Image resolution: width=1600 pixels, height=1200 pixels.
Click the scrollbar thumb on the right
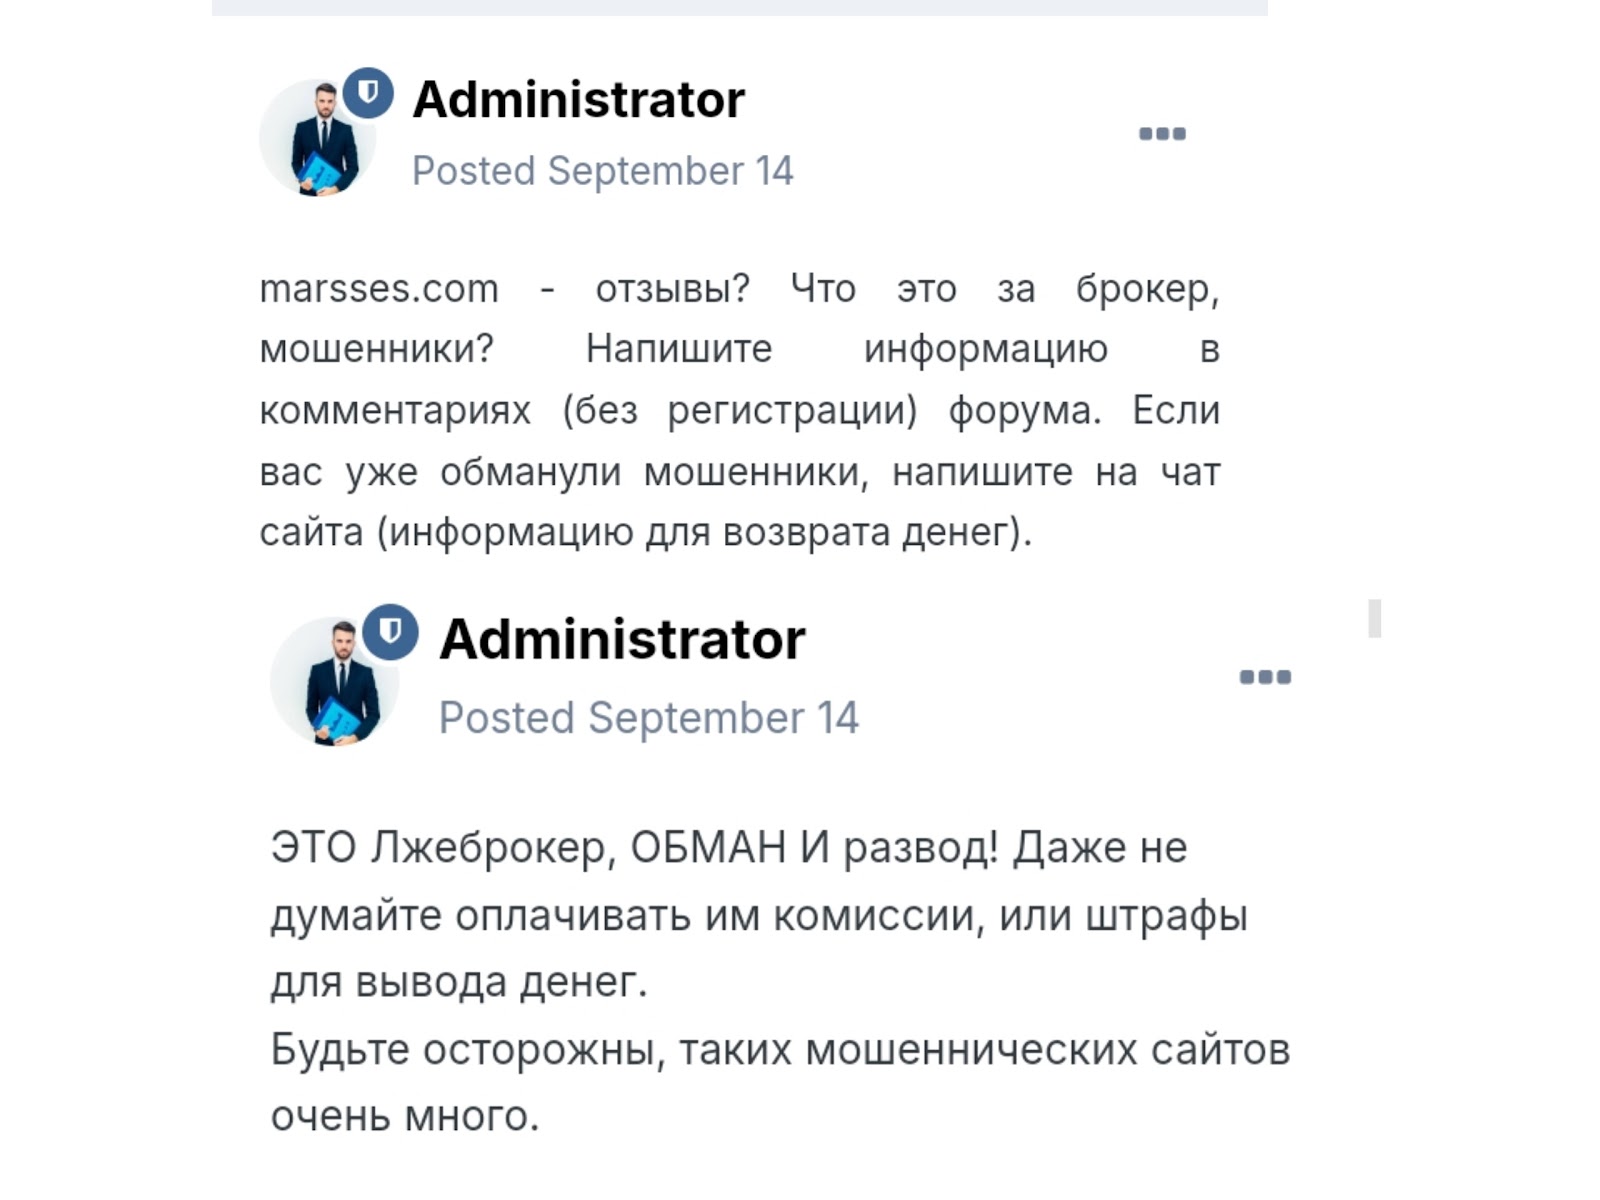pyautogui.click(x=1375, y=618)
